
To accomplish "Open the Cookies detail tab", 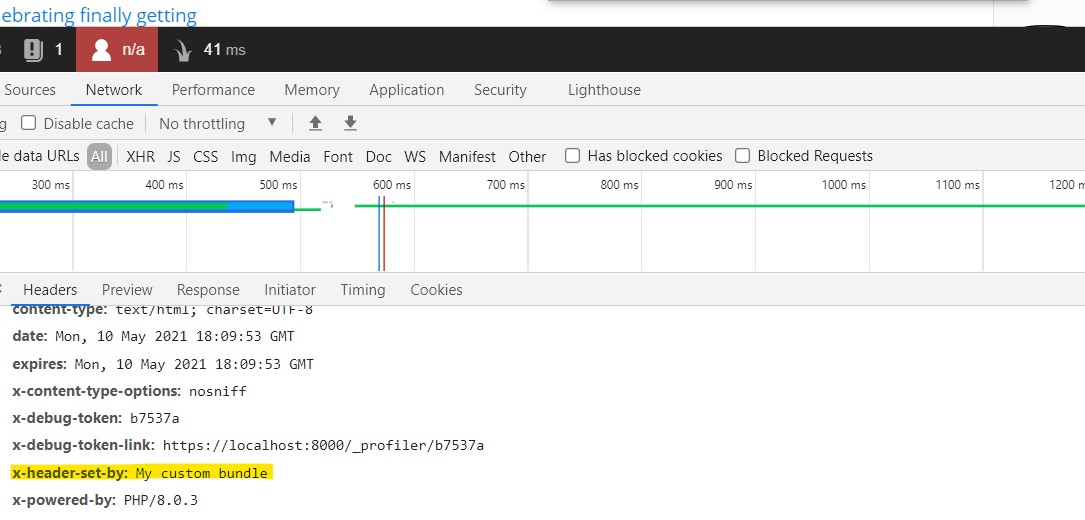I will (x=436, y=289).
